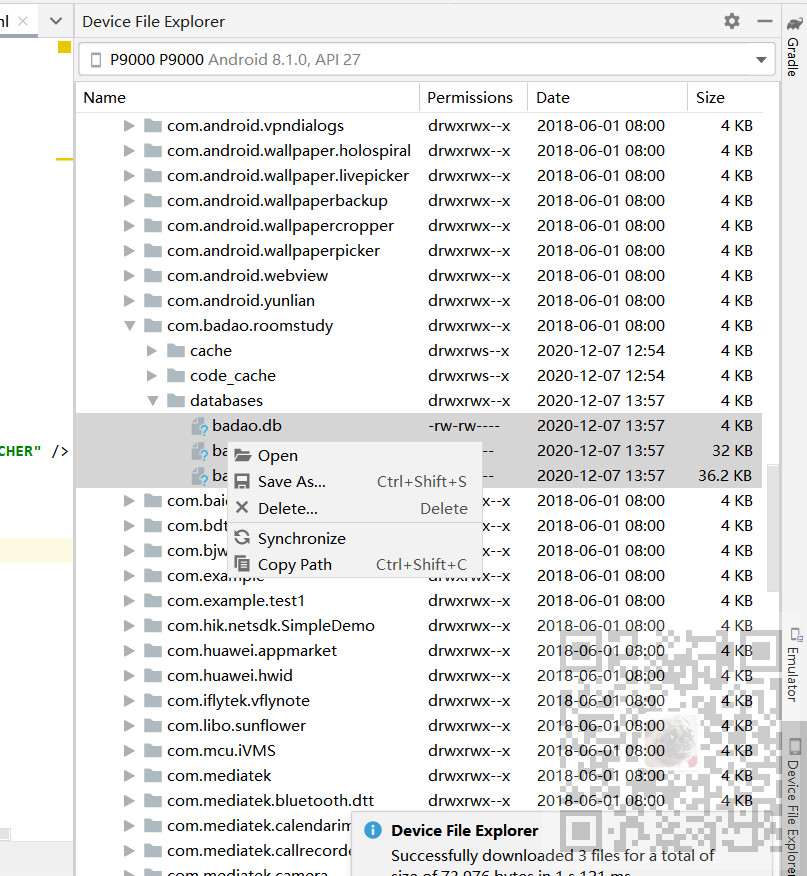Click the file tree vertical scrollbar

pyautogui.click(x=773, y=527)
